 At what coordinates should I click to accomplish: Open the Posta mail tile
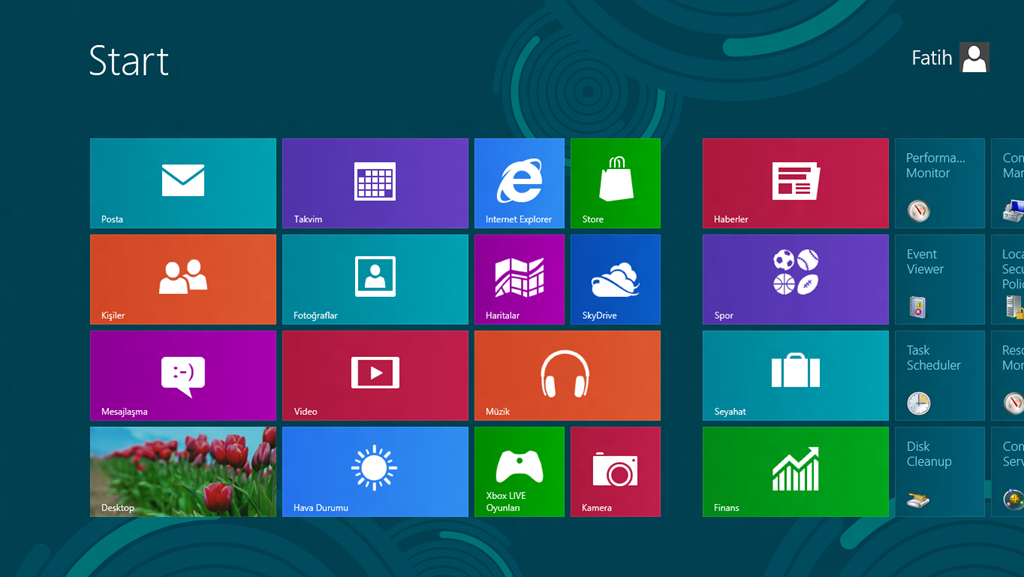tap(183, 183)
